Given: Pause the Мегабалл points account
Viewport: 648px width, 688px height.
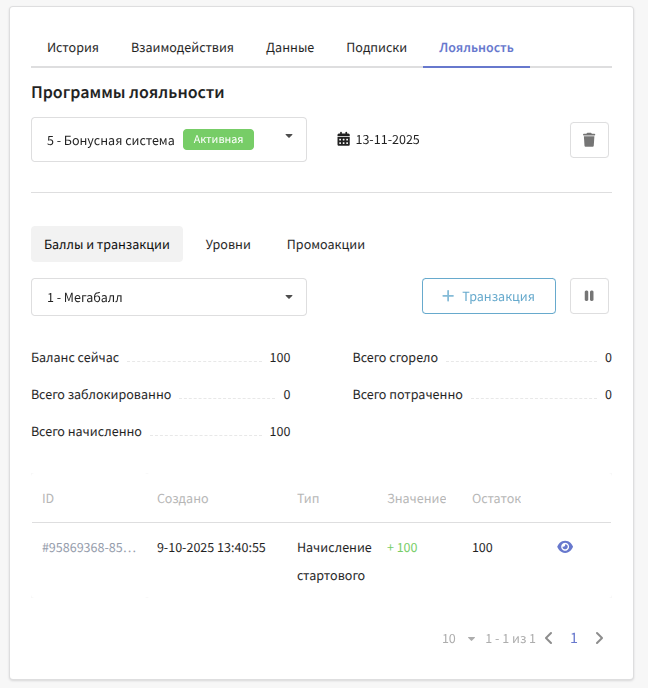Looking at the screenshot, I should coord(589,296).
